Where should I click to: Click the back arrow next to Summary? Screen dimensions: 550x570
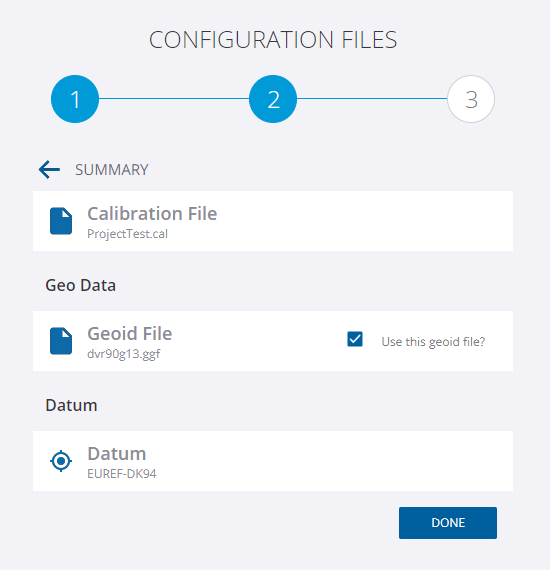pyautogui.click(x=49, y=169)
